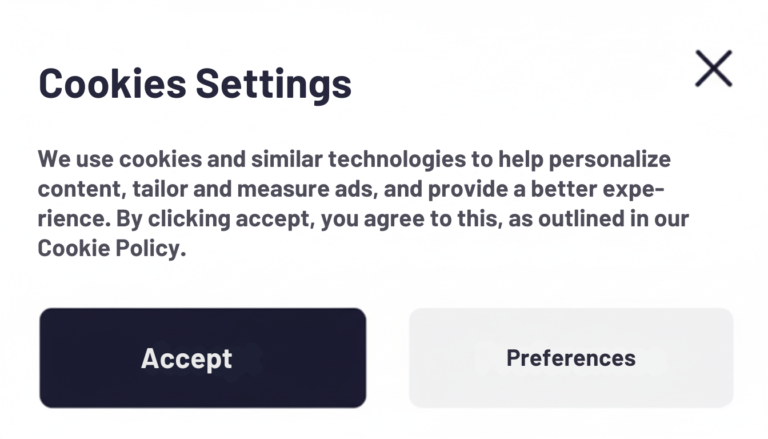Agree to cookies using Accept
Screen dimensions: 768x439
202,358
